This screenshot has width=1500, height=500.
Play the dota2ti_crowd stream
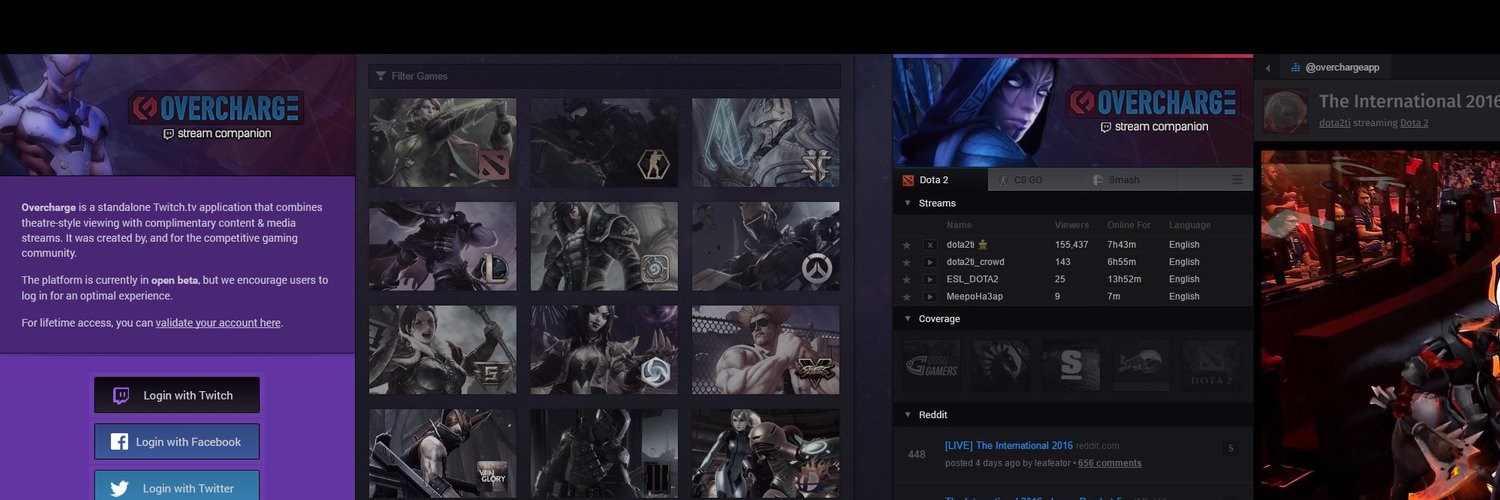[x=930, y=262]
